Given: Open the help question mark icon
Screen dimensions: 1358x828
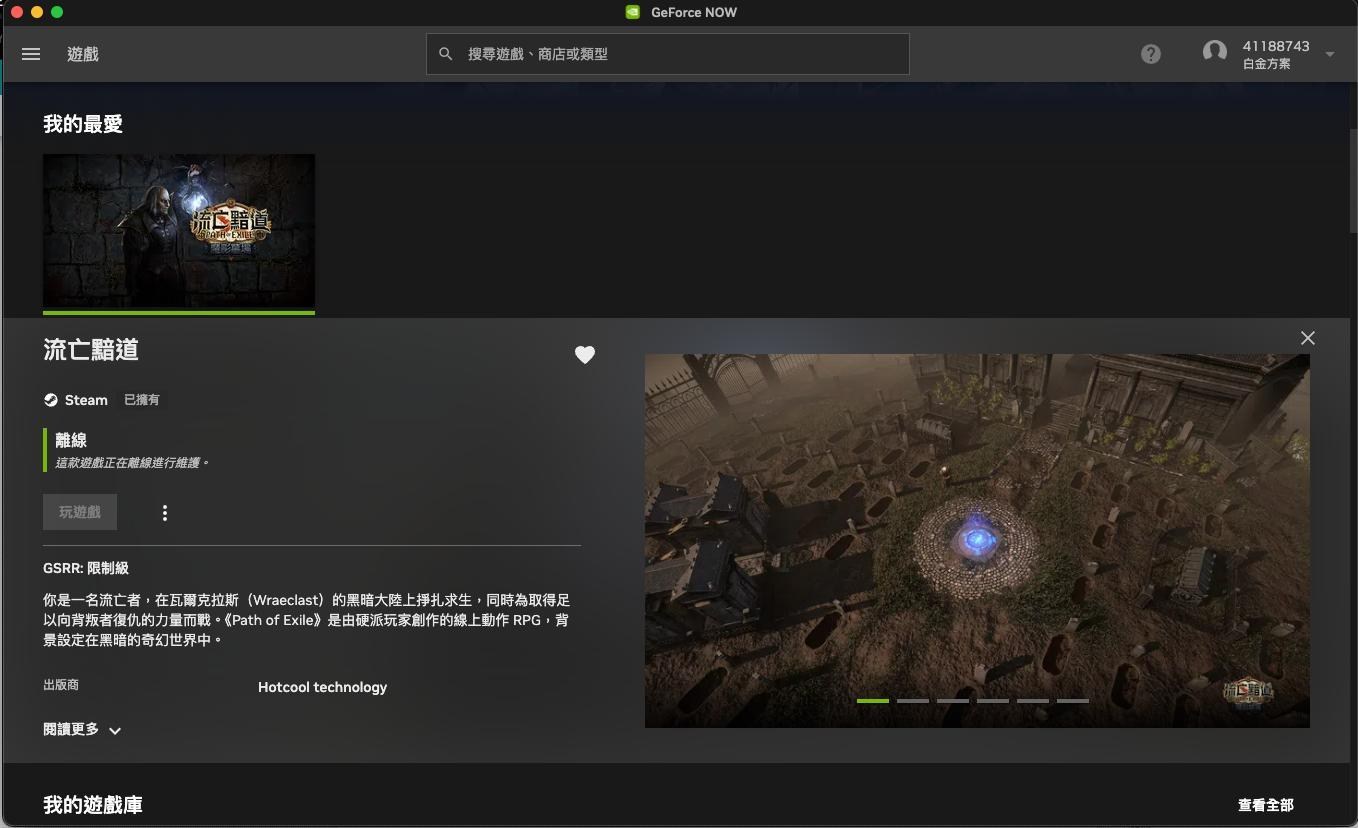Looking at the screenshot, I should 1151,54.
